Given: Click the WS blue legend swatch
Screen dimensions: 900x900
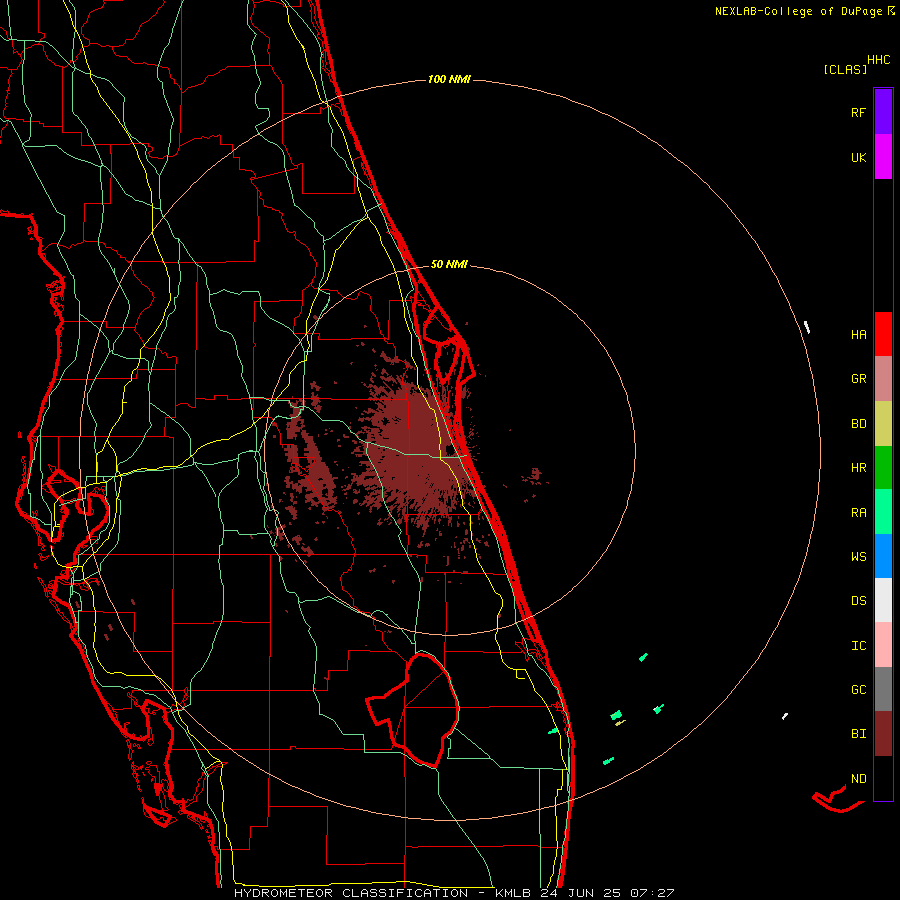Looking at the screenshot, I should tap(883, 556).
